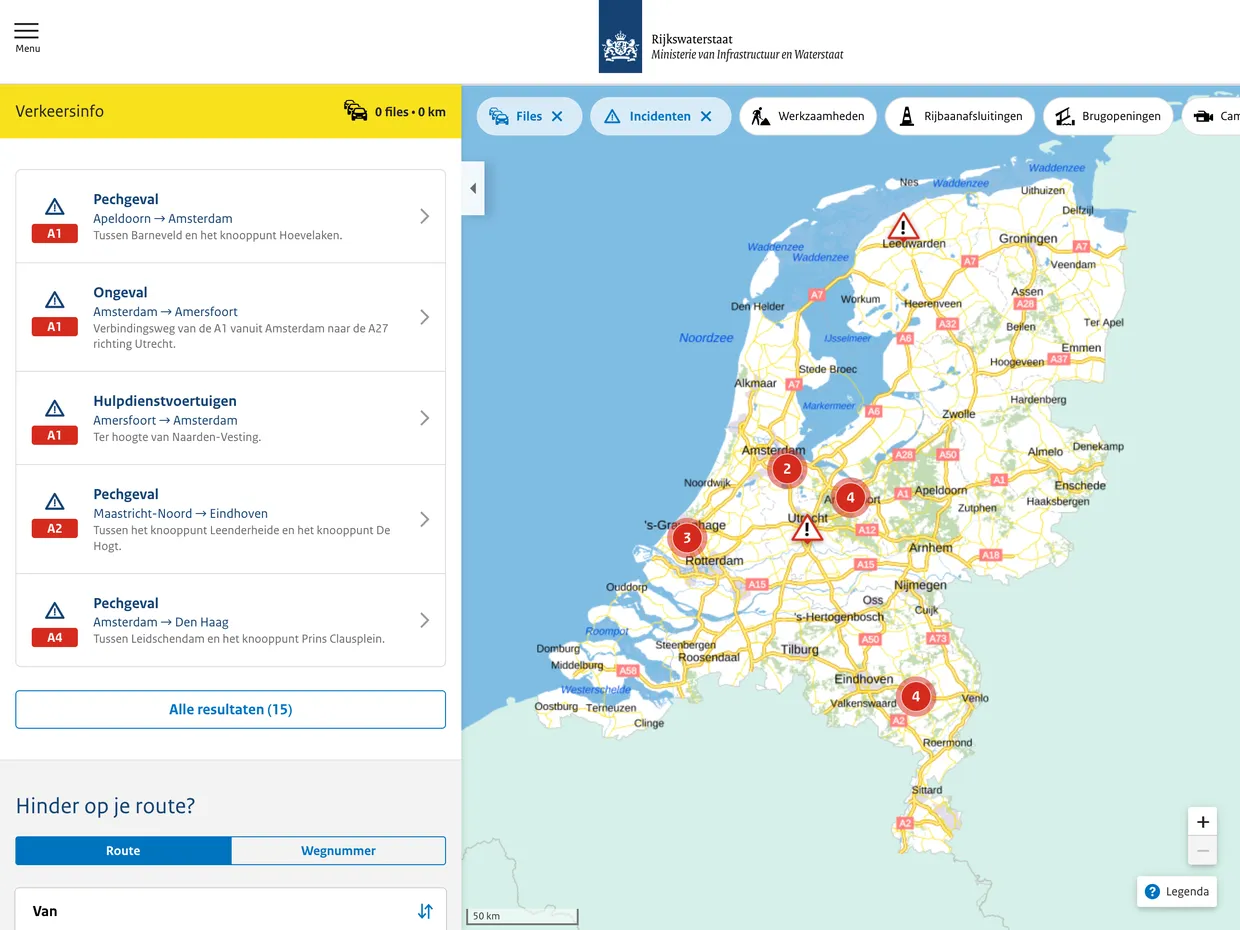Zoom in on the map
1240x930 pixels.
(1202, 821)
